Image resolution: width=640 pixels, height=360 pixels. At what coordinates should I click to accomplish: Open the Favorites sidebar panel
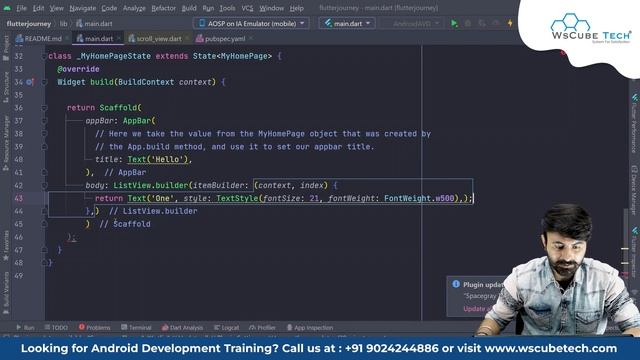pos(6,246)
